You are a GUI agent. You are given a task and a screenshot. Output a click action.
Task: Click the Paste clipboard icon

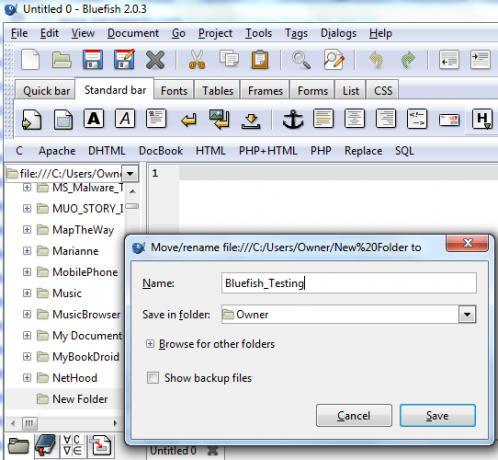pyautogui.click(x=260, y=60)
